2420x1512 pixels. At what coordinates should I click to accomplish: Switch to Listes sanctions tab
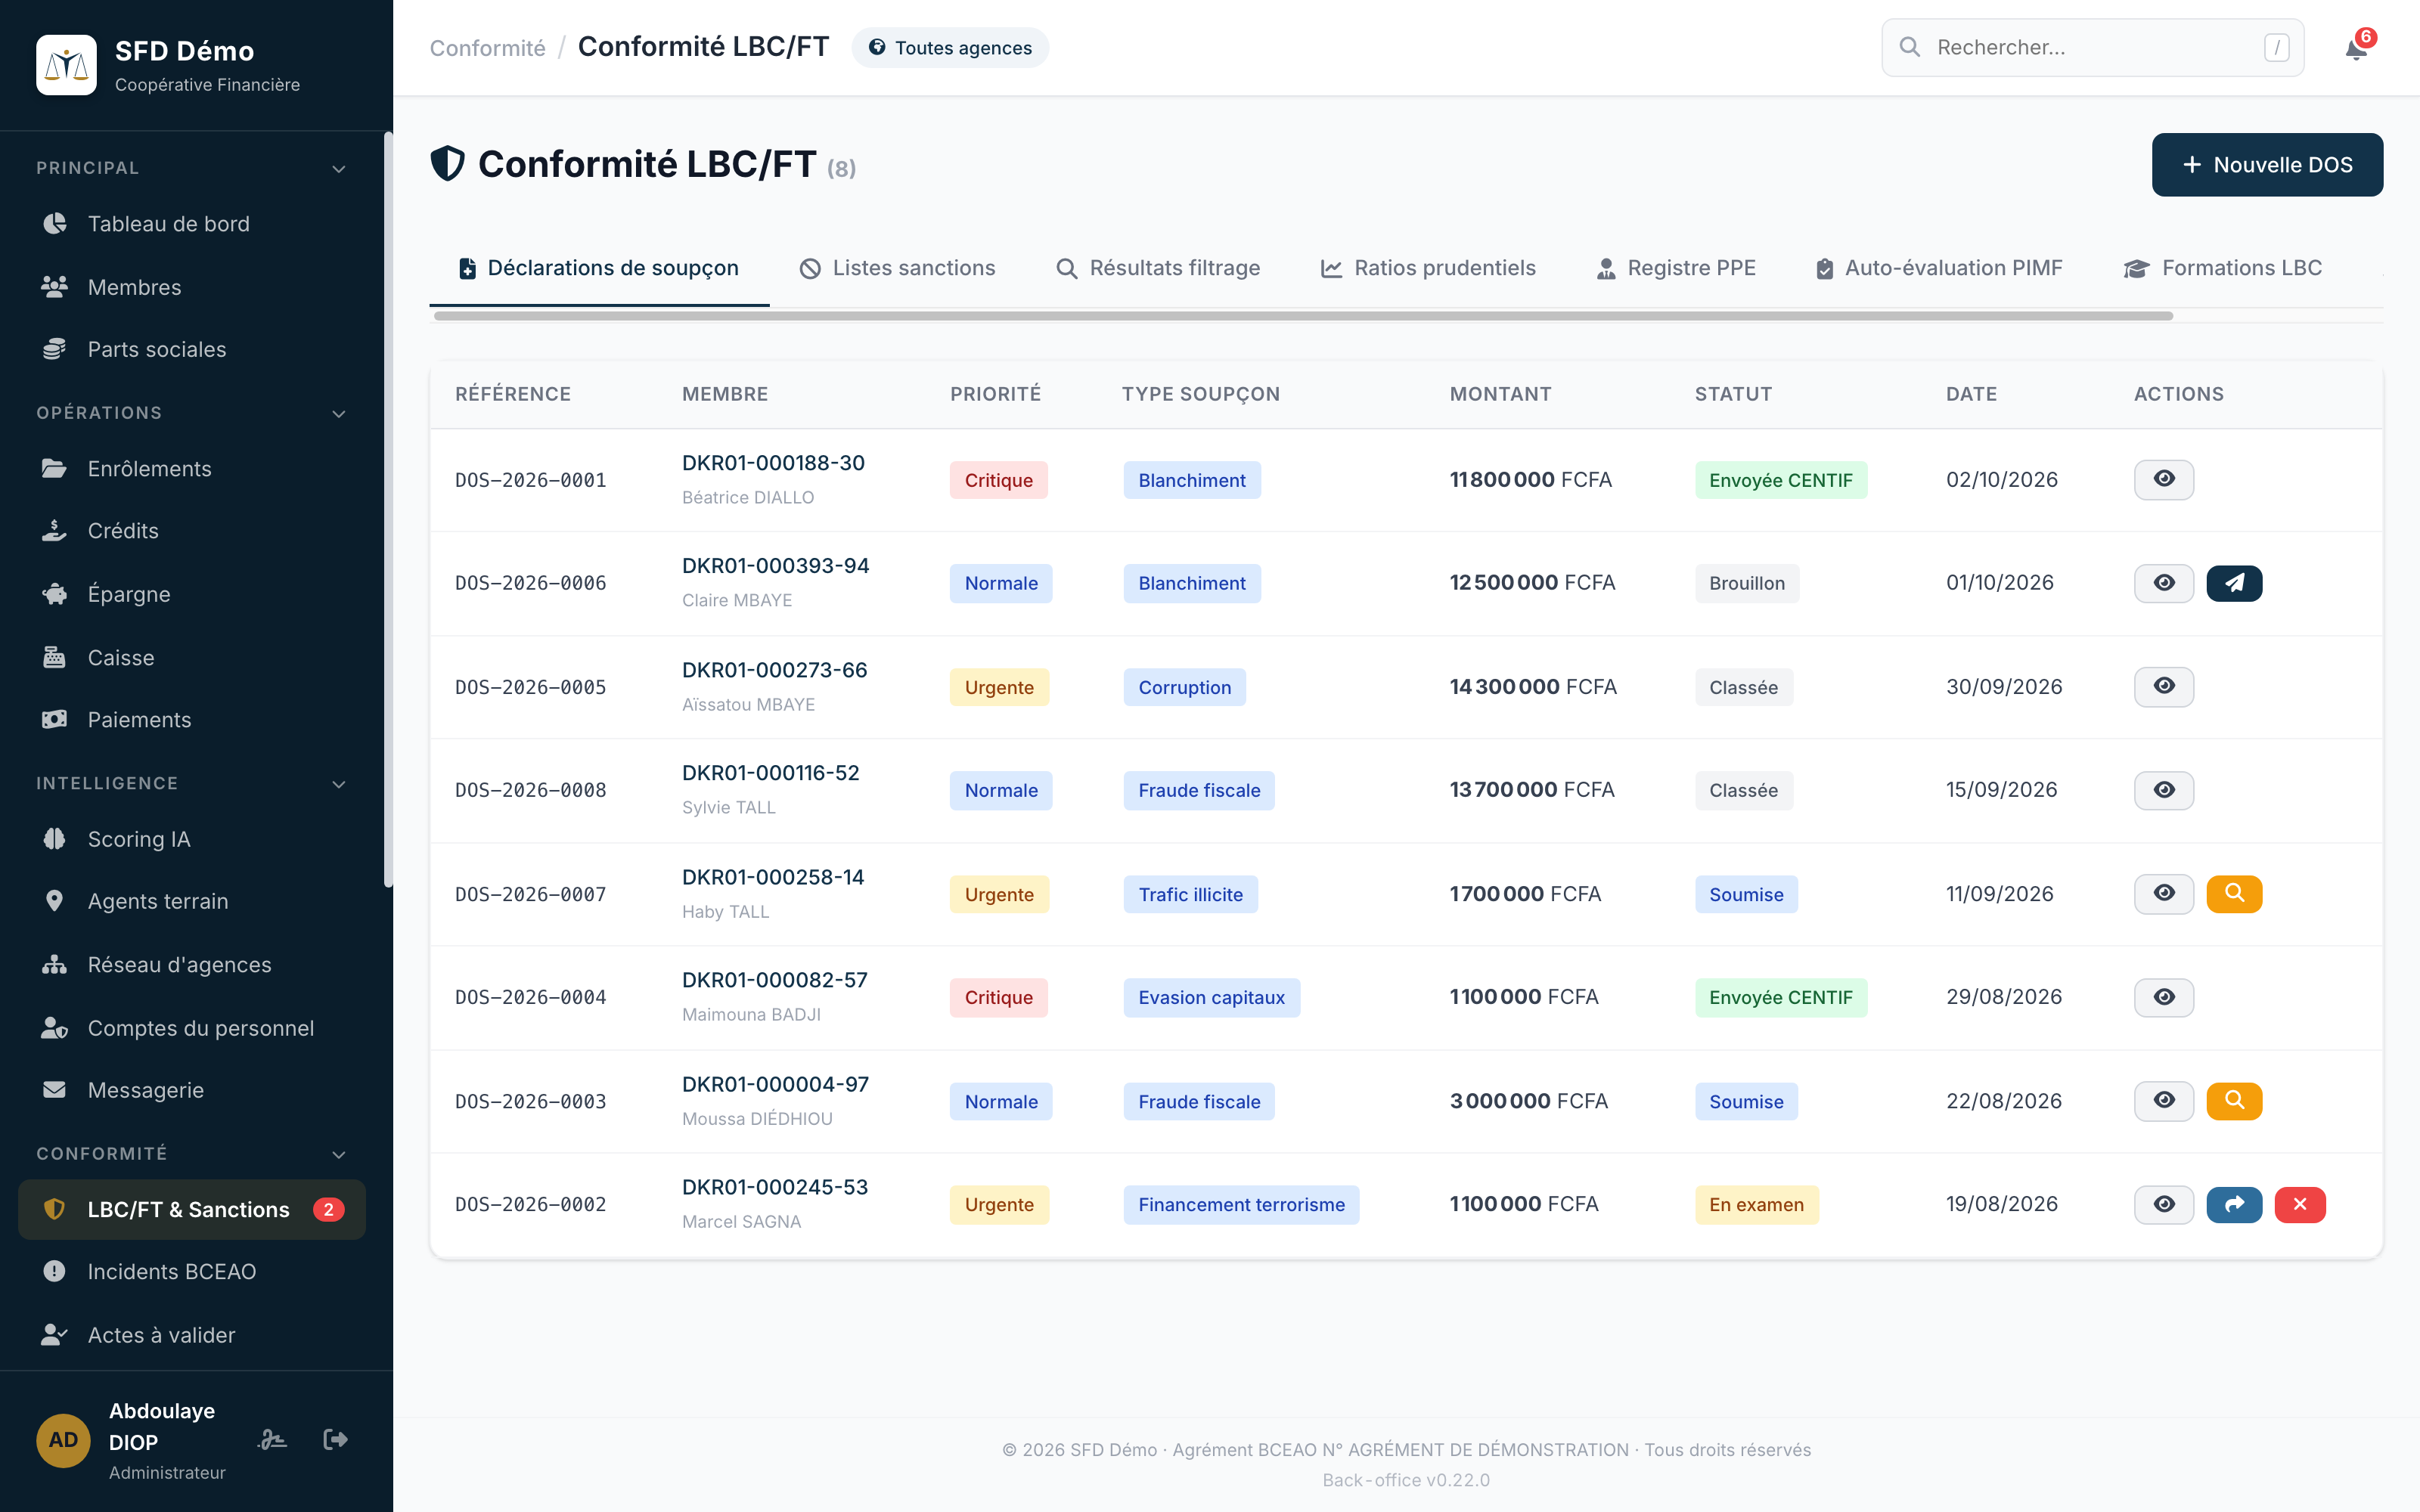click(x=897, y=268)
